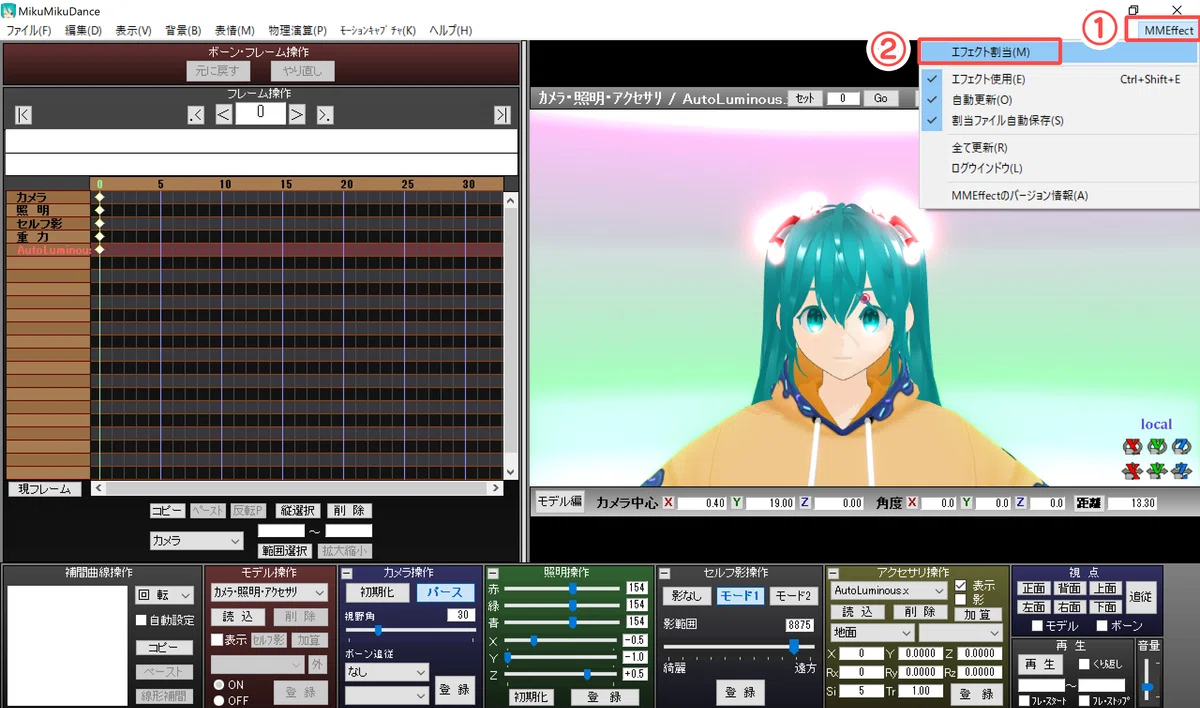This screenshot has width=1200, height=708.
Task: Toggle the ボーン checkbox in 視点 panel
Action: click(1103, 626)
